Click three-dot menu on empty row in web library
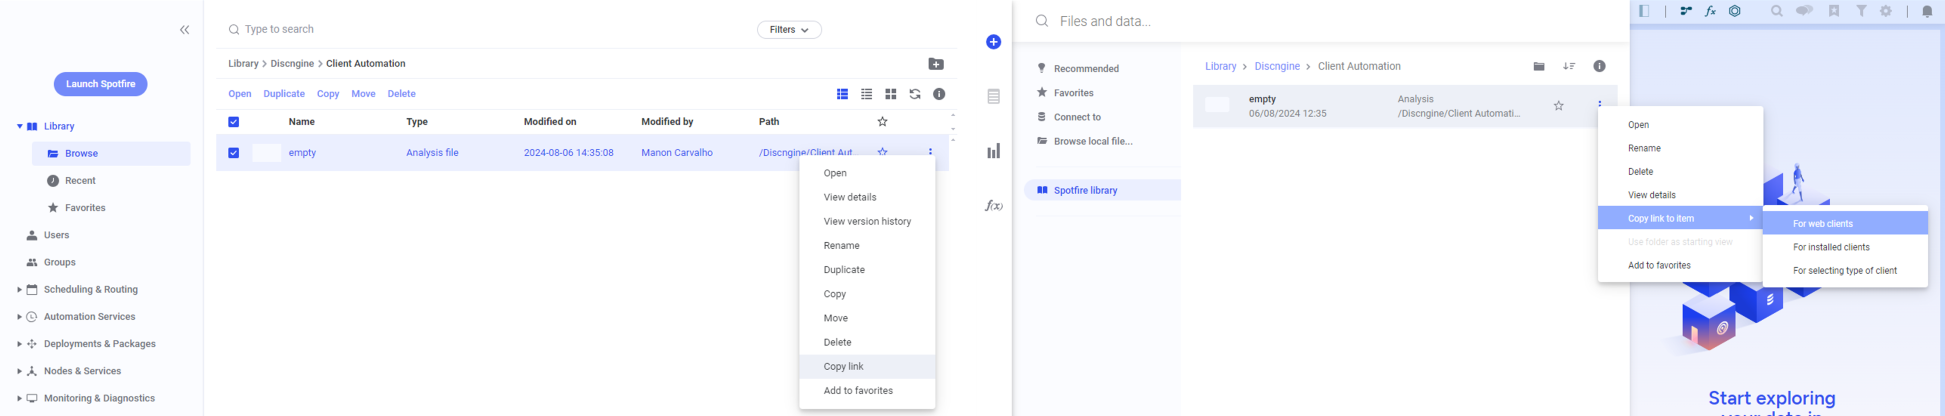The height and width of the screenshot is (416, 1945). pyautogui.click(x=930, y=153)
